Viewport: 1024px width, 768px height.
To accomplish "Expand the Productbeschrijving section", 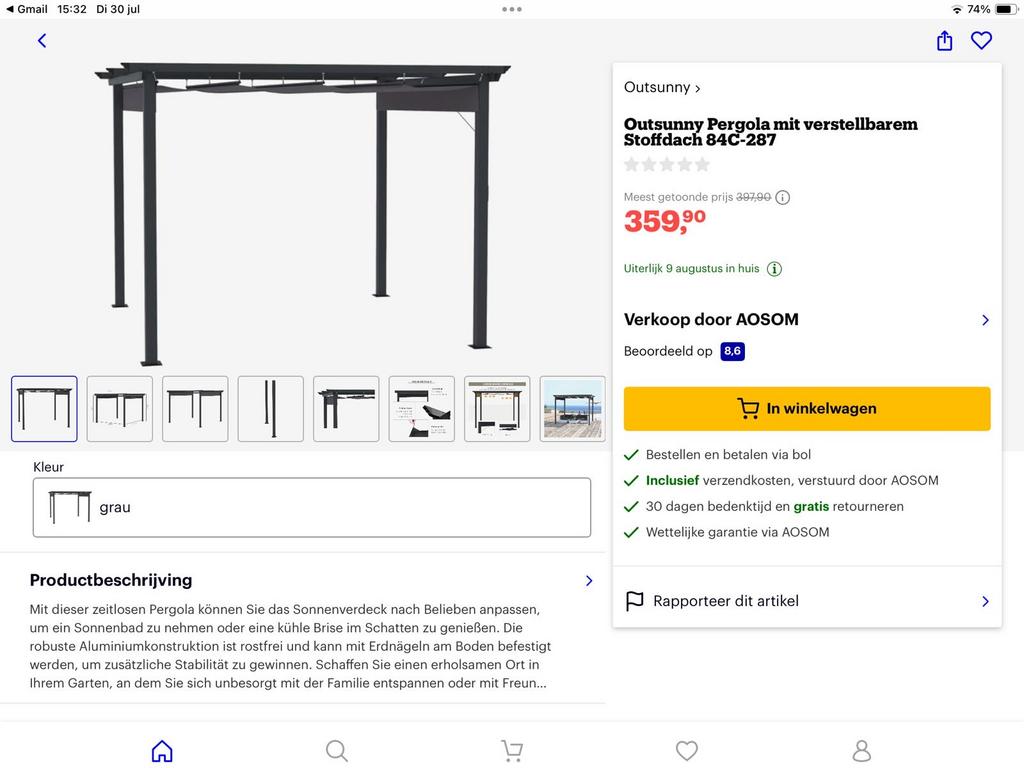I will [x=589, y=580].
